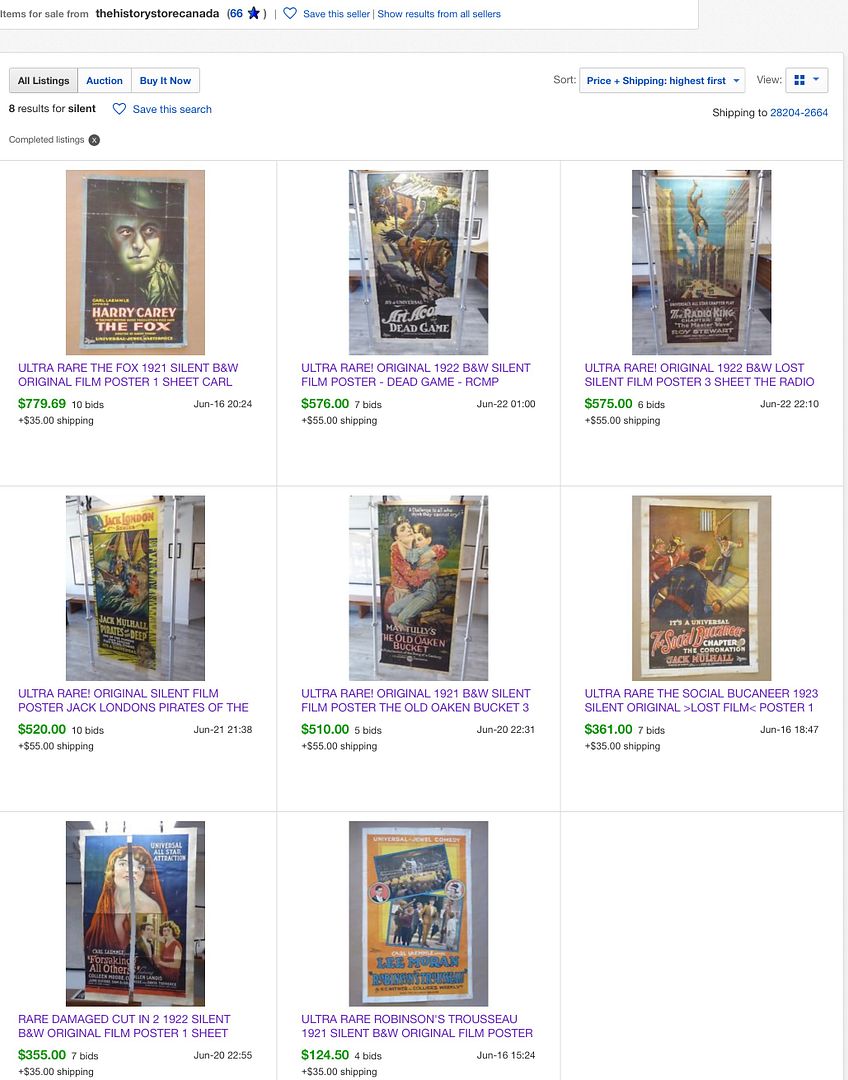Click the heart icon beside Save this search
The width and height of the screenshot is (848, 1080).
click(119, 109)
